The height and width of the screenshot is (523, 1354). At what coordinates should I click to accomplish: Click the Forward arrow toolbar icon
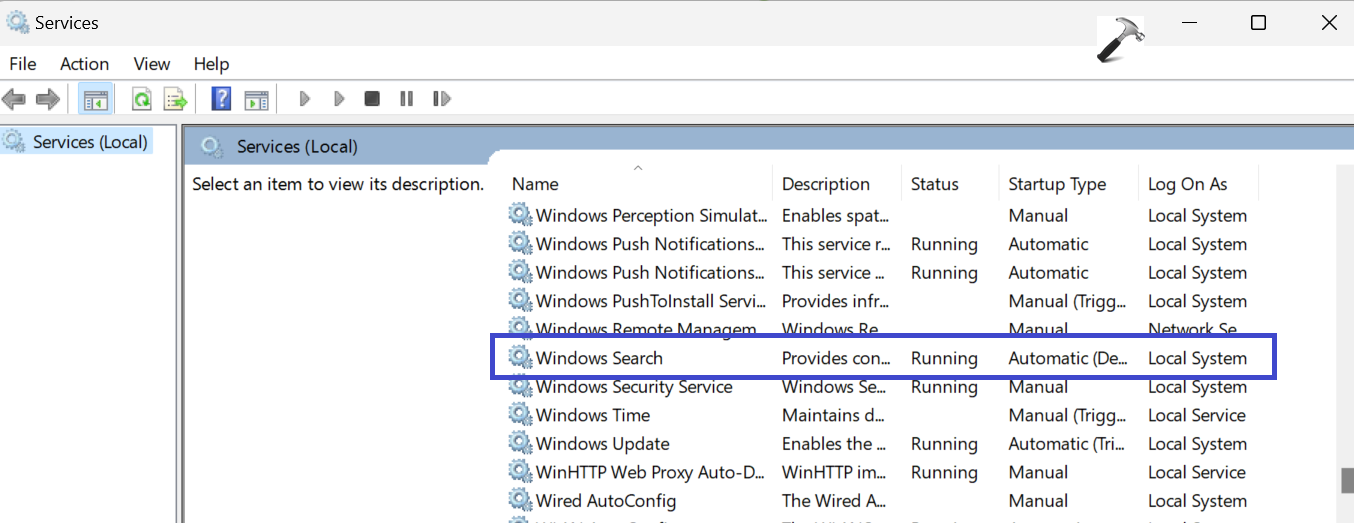tap(47, 99)
